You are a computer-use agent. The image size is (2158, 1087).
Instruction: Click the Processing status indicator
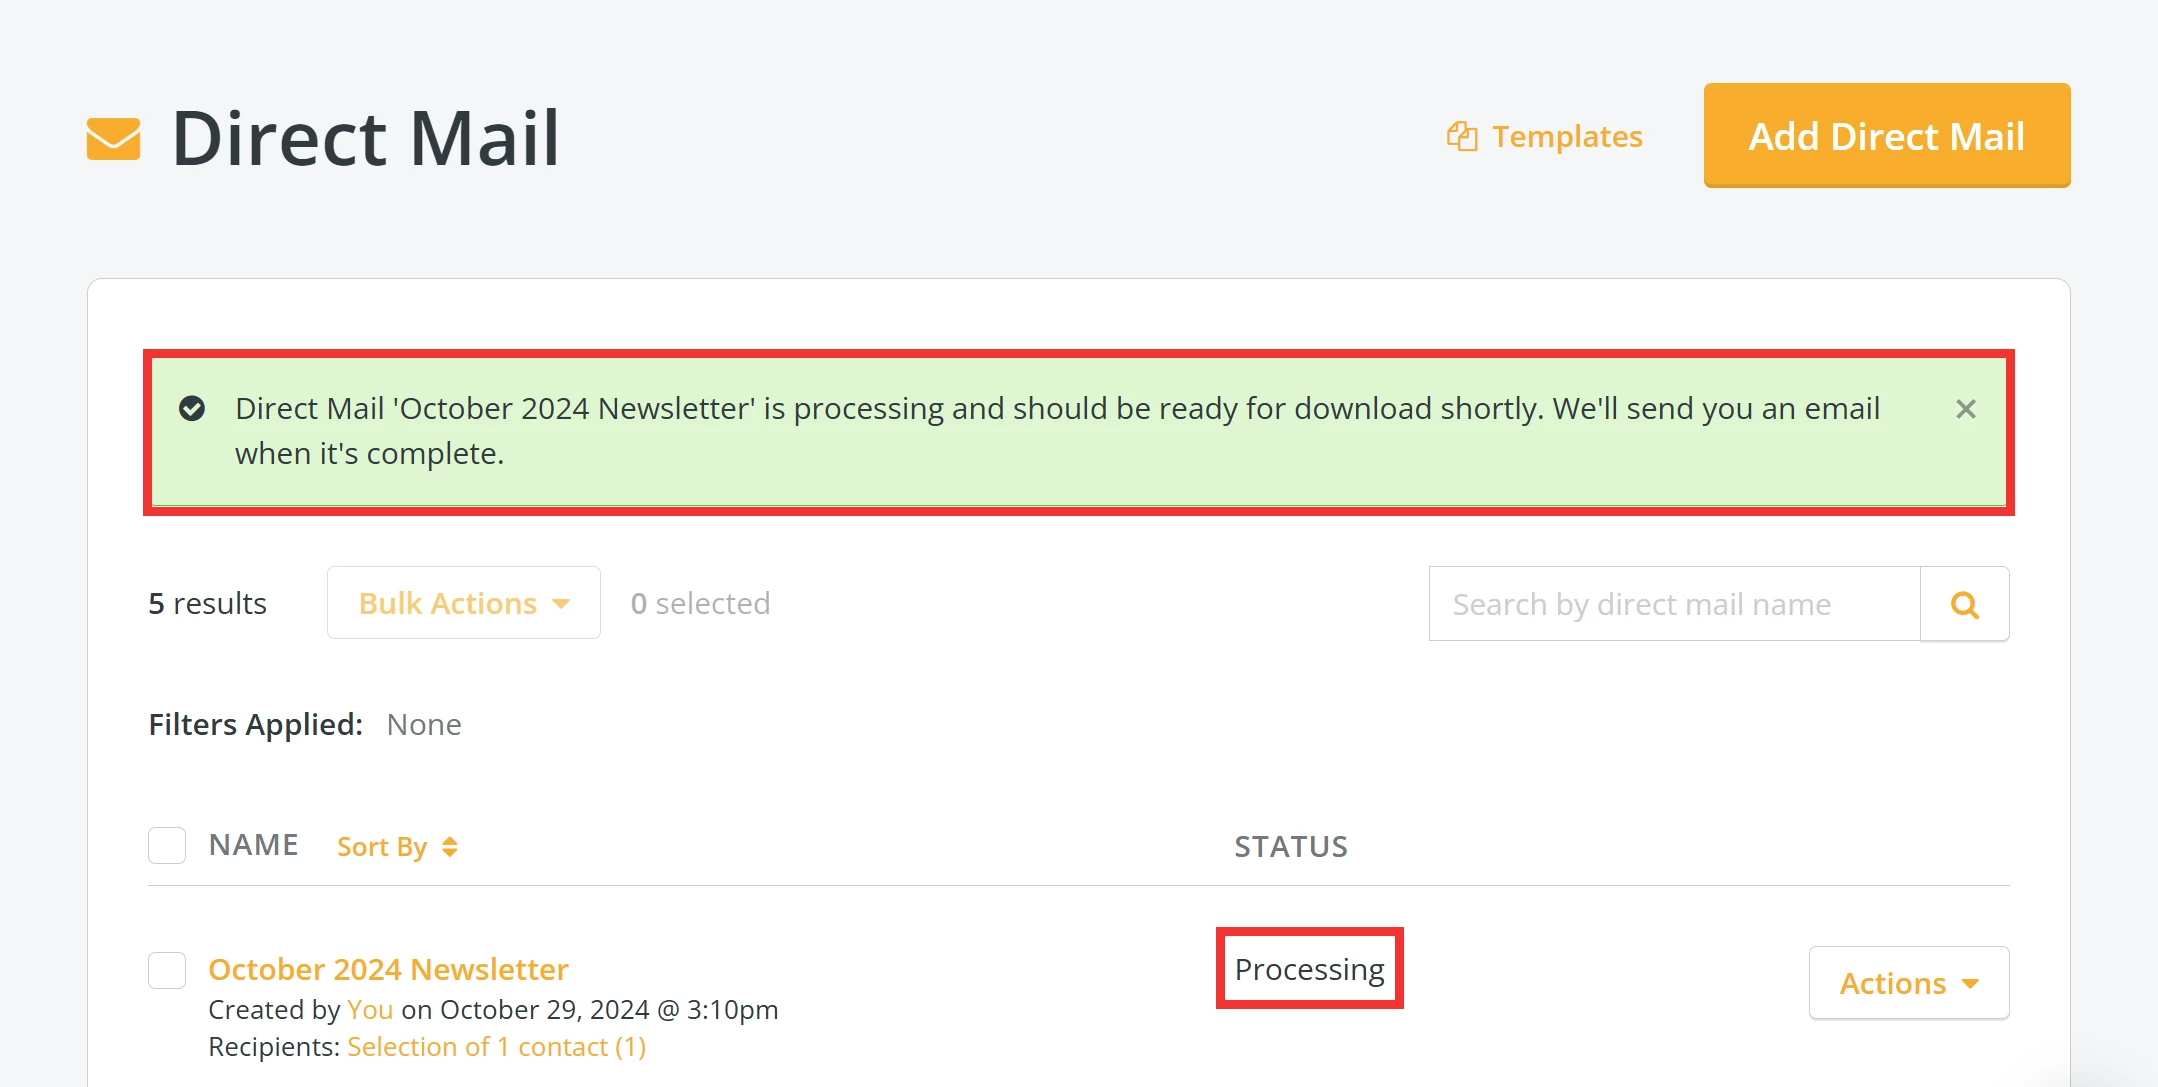[1310, 968]
